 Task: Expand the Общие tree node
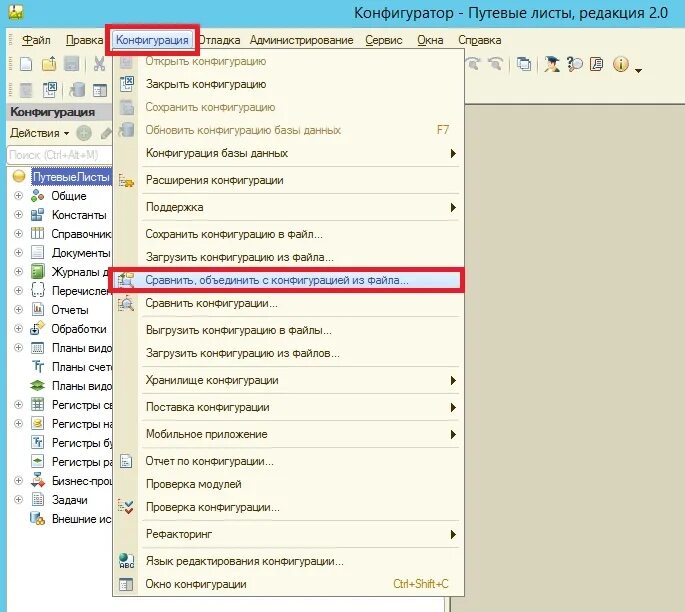coord(18,195)
